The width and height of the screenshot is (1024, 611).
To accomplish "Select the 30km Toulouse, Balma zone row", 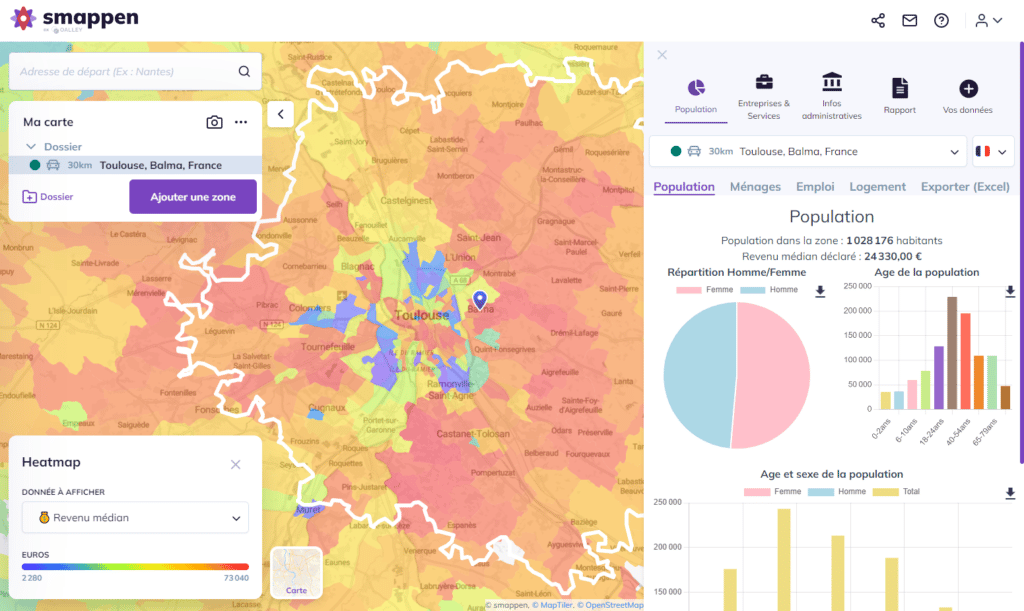I will click(x=135, y=165).
